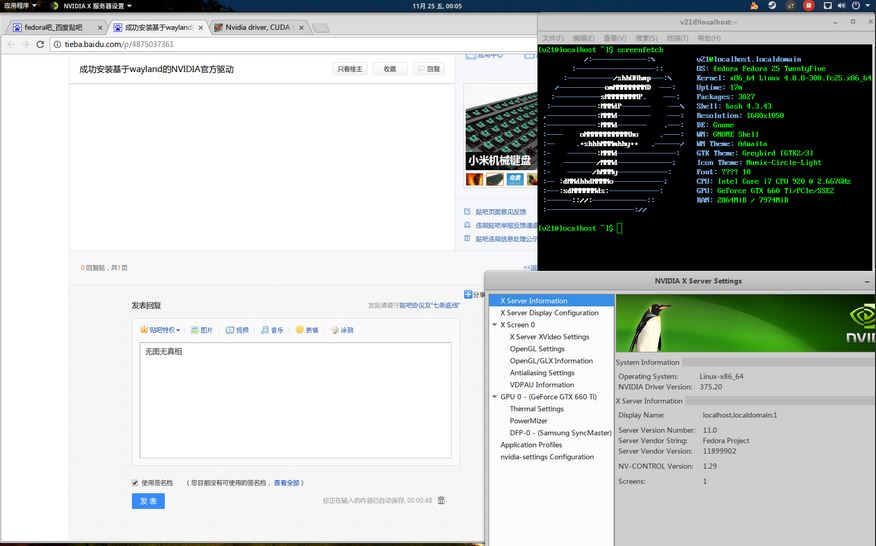Open the NVIDIA X 服务器设置 app menu in top bar

pos(91,6)
